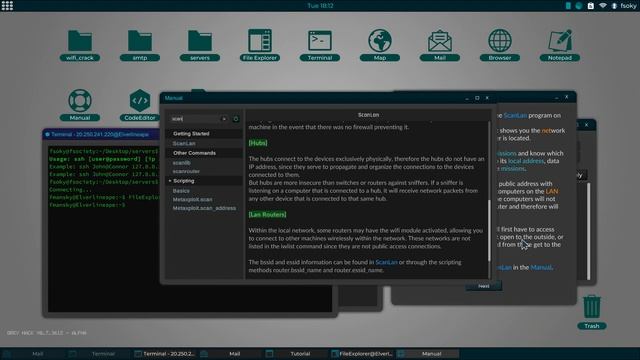This screenshot has width=640, height=360.
Task: Open Metaxploit.scan_address entry in sidebar
Action: [x=204, y=208]
